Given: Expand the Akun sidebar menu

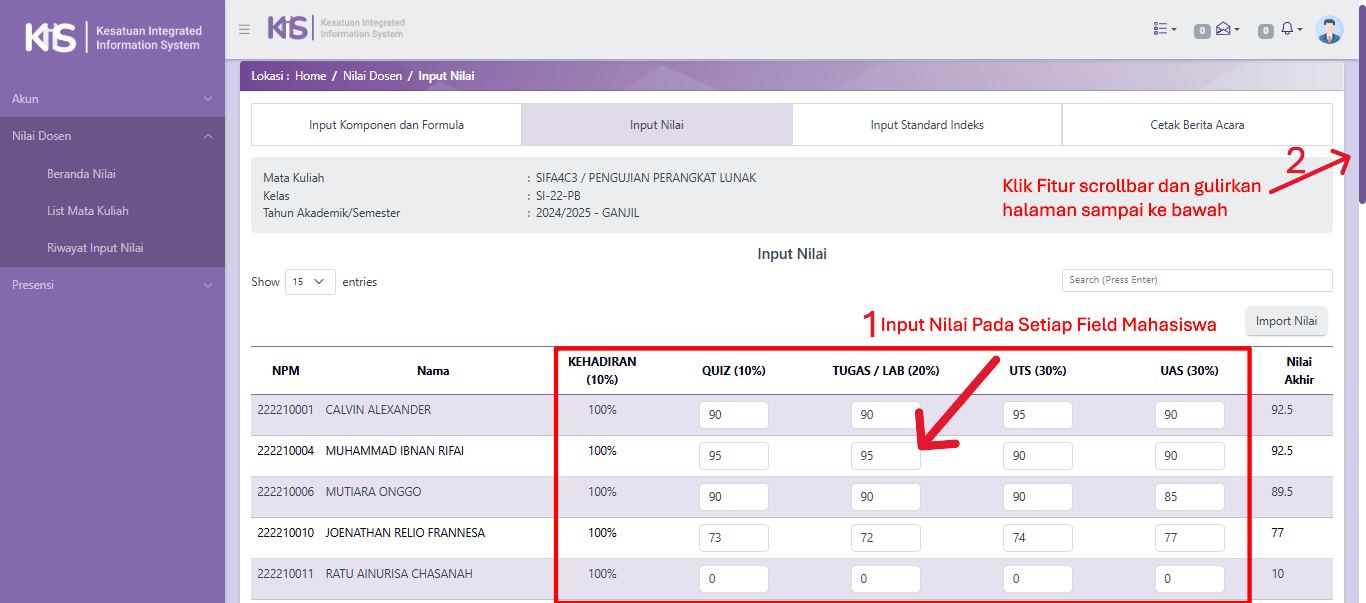Looking at the screenshot, I should (112, 99).
